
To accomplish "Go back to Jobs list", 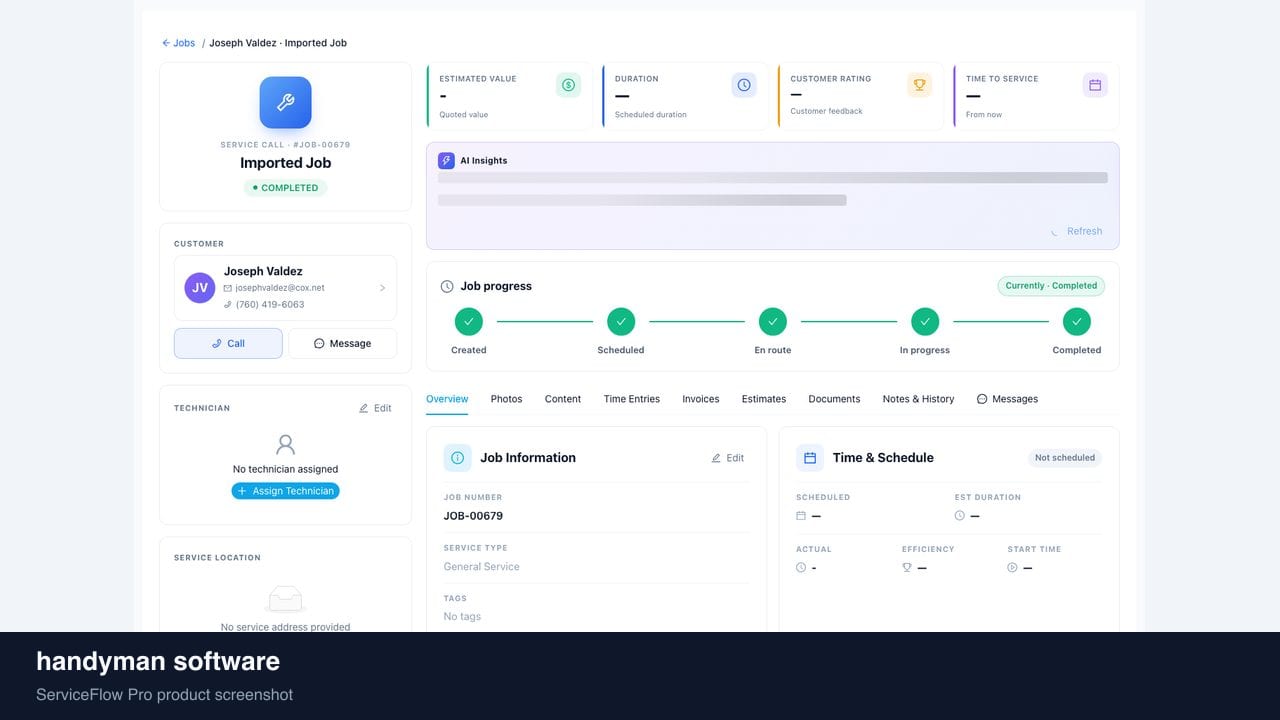I will point(179,43).
